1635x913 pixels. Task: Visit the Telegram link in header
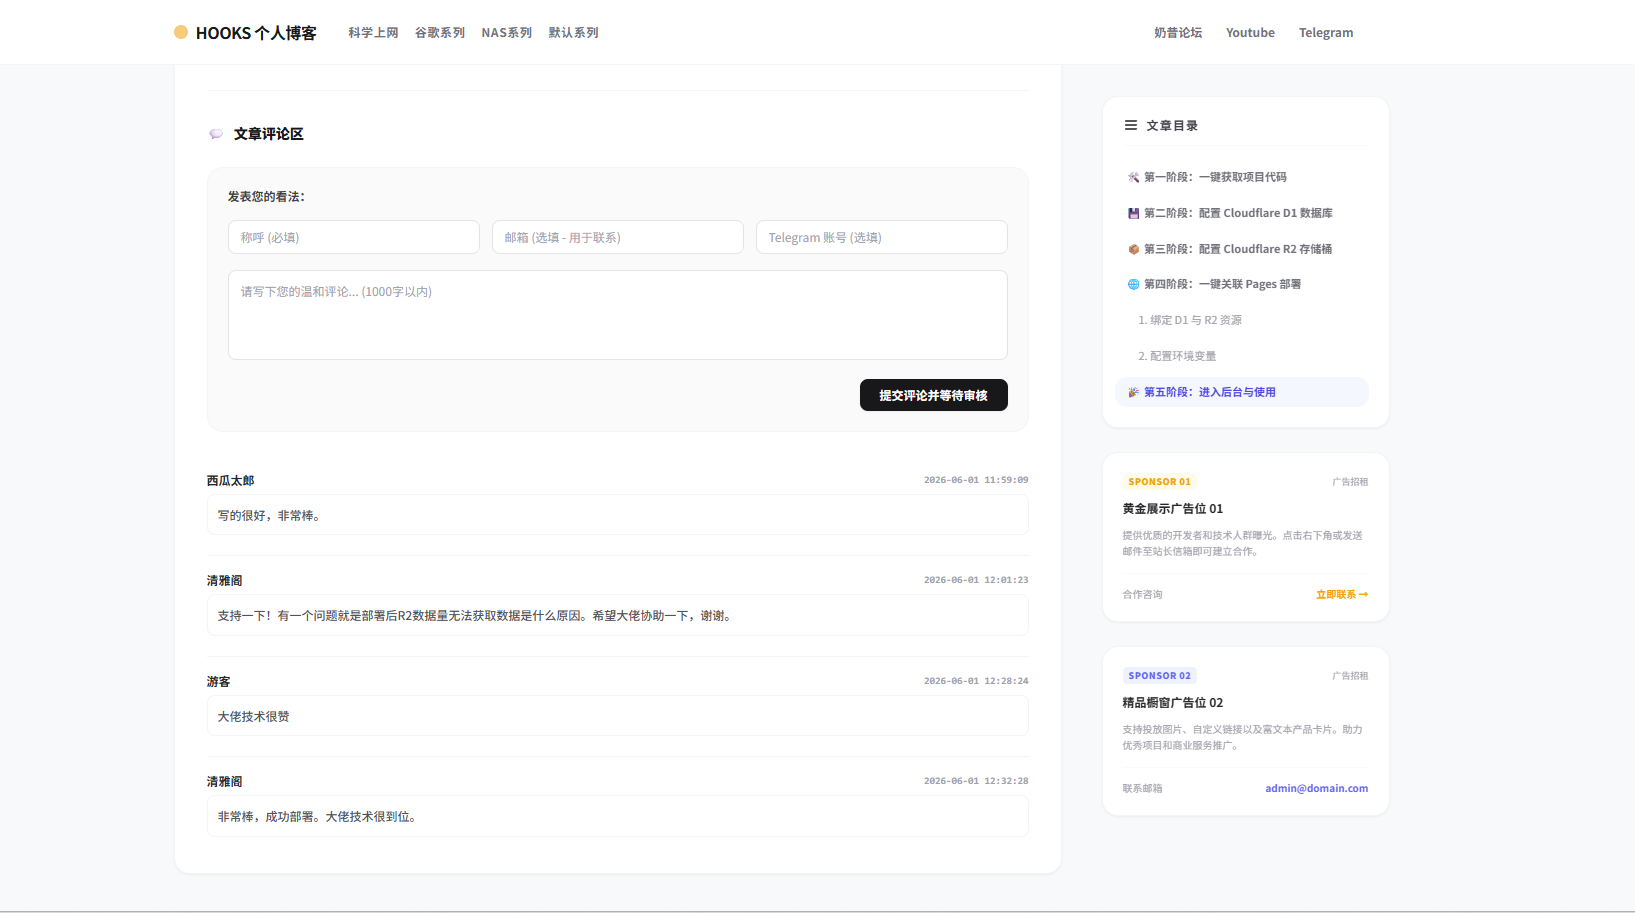(x=1326, y=33)
